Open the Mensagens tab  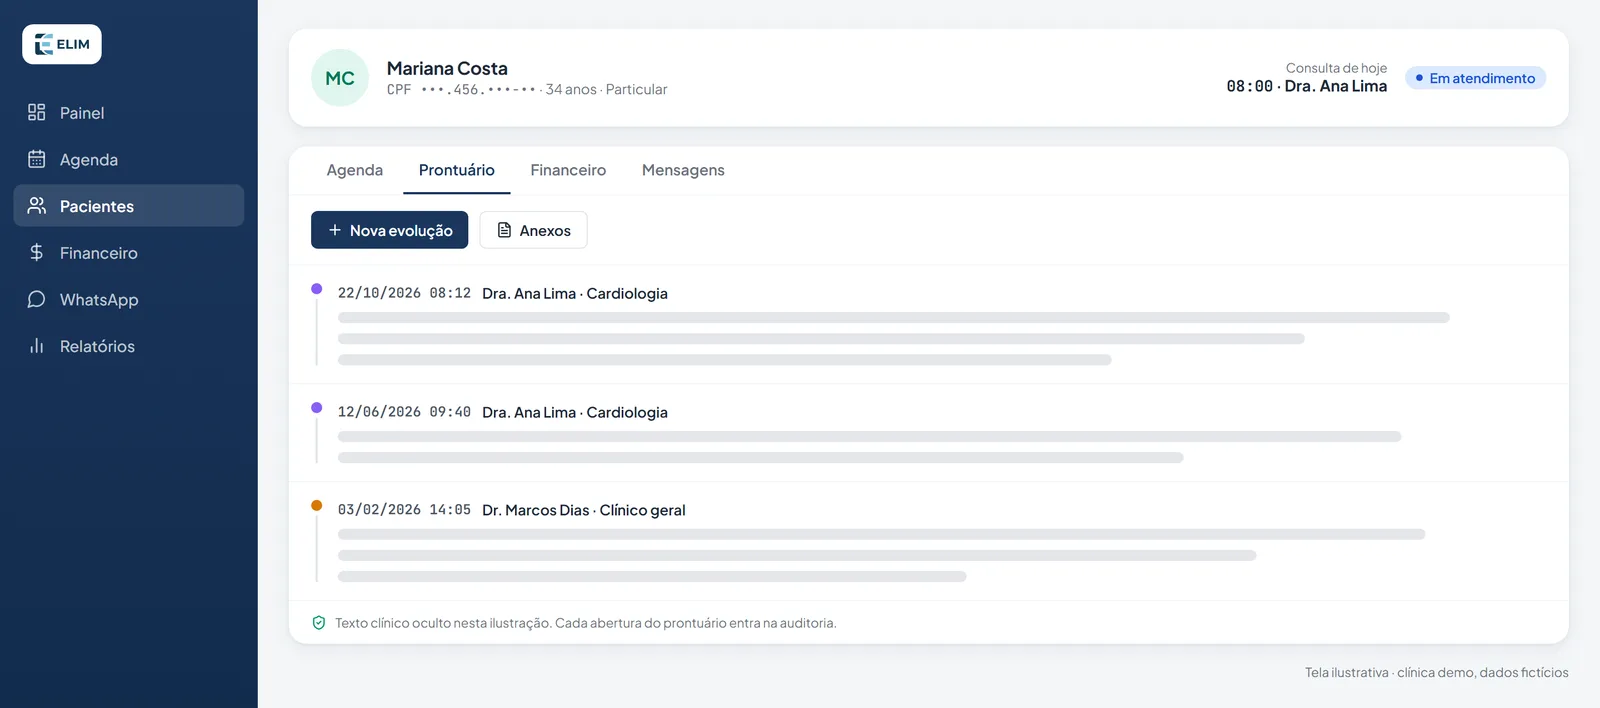[x=683, y=170]
